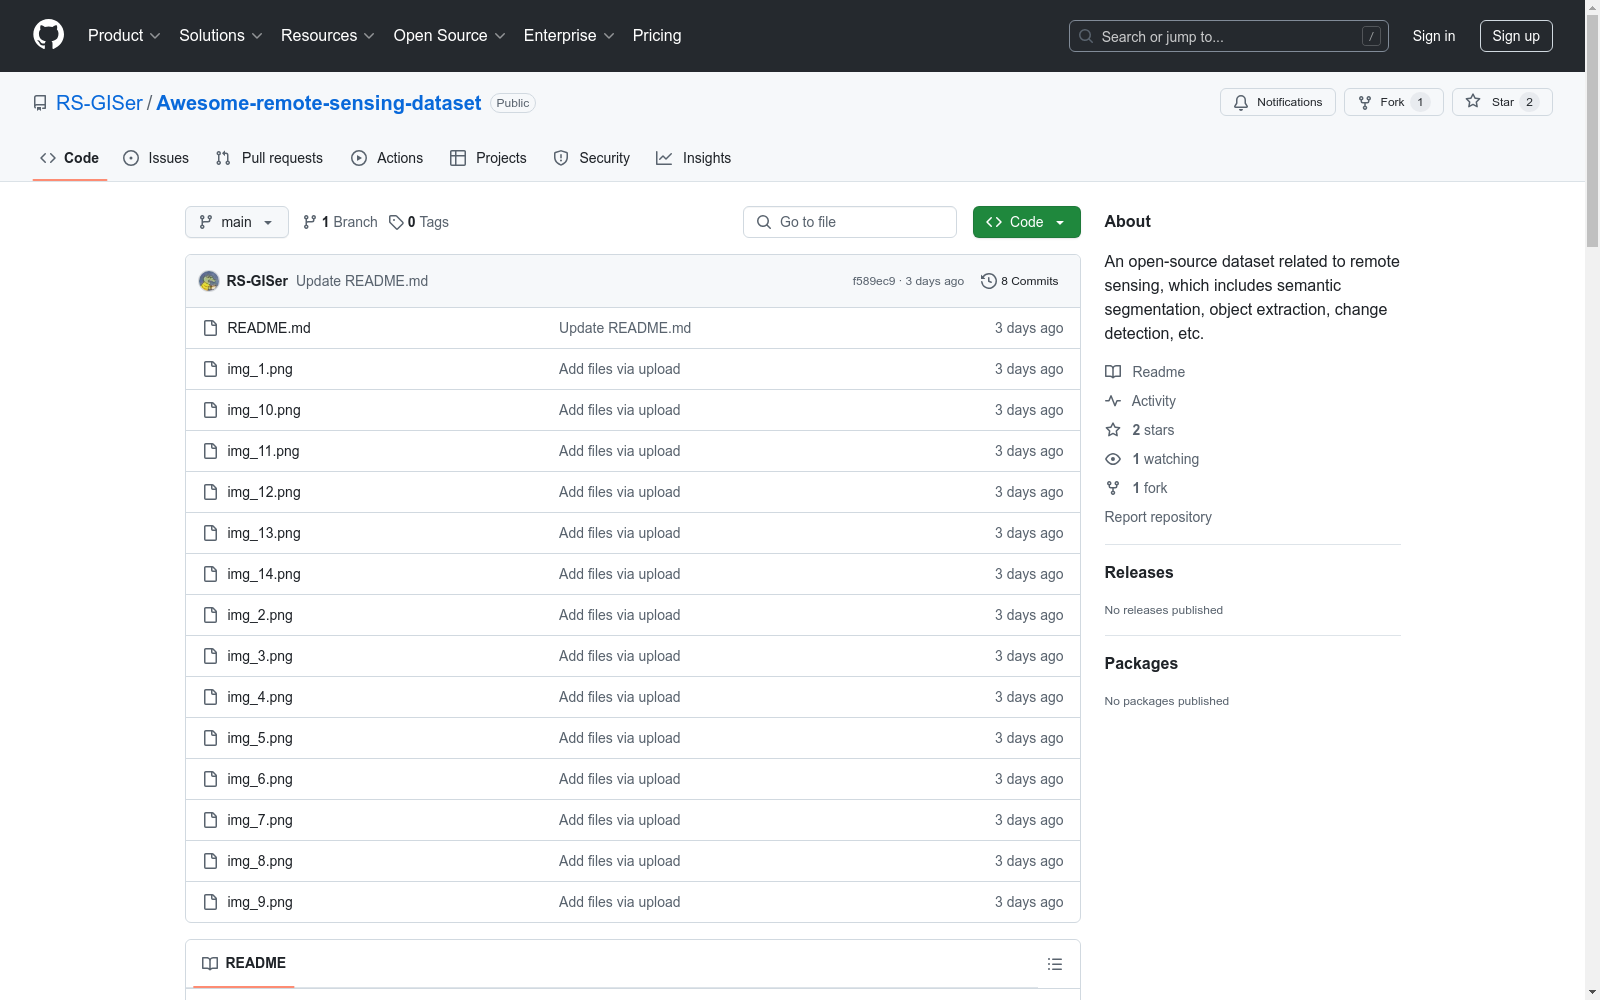The image size is (1600, 1000).
Task: Click file icon next to img_9.png
Action: (x=210, y=902)
